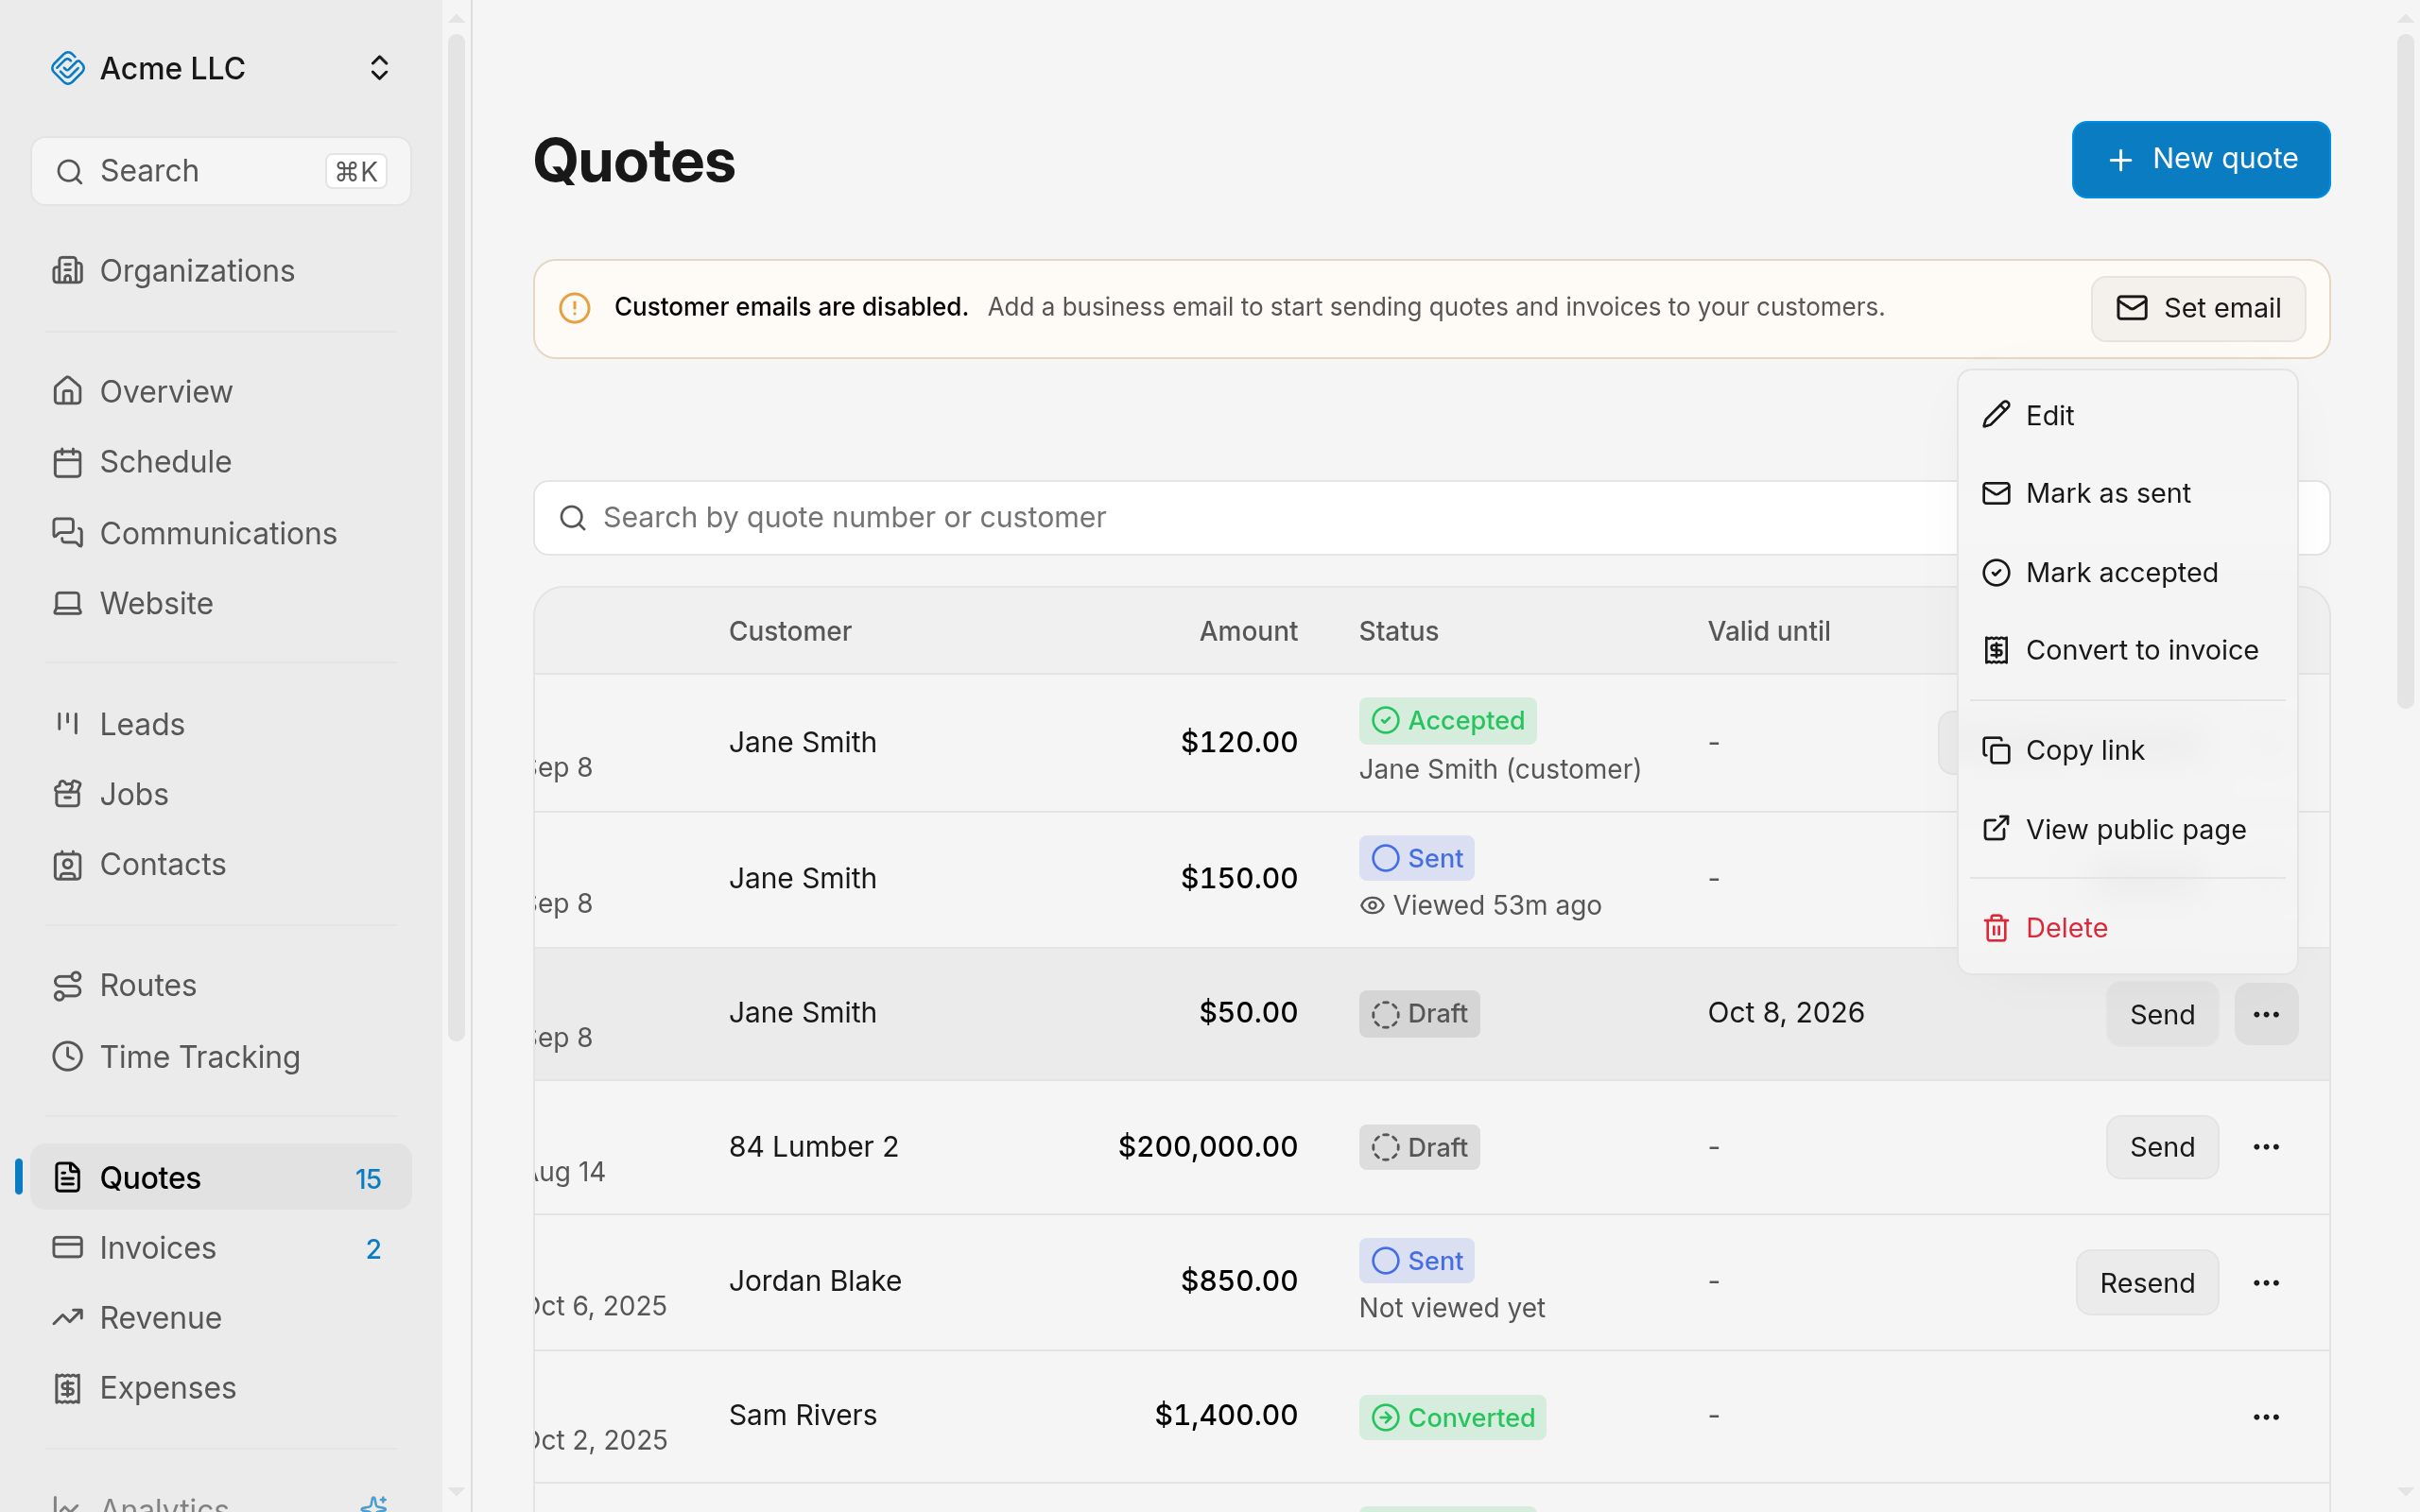This screenshot has width=2420, height=1512.
Task: Close the more-options menu on the $50.00 row
Action: [x=2266, y=1014]
